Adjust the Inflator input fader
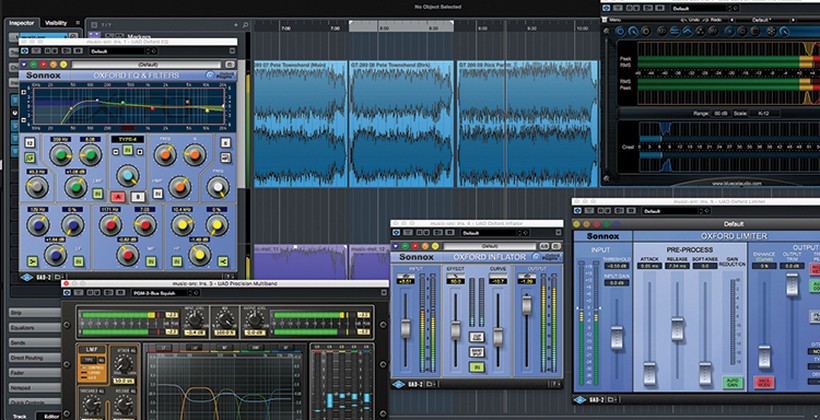The image size is (820, 420). pos(406,328)
